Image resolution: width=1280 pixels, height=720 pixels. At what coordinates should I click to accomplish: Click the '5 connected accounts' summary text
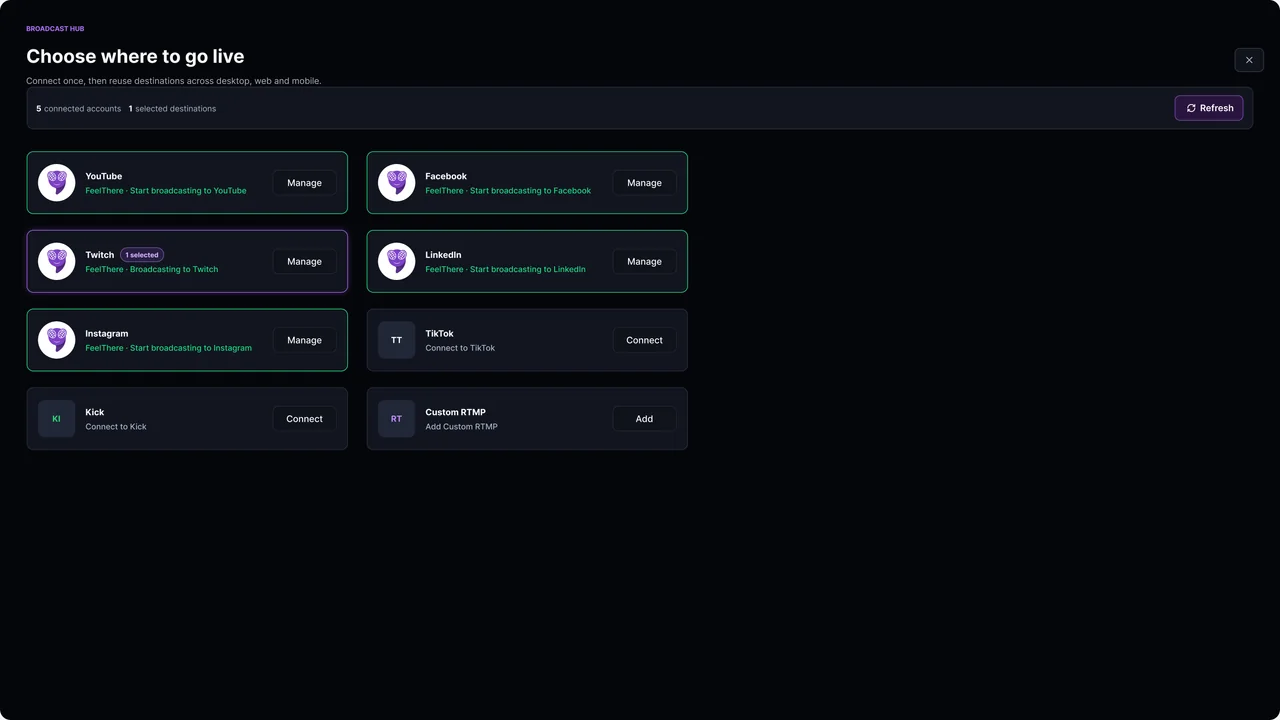pos(79,109)
